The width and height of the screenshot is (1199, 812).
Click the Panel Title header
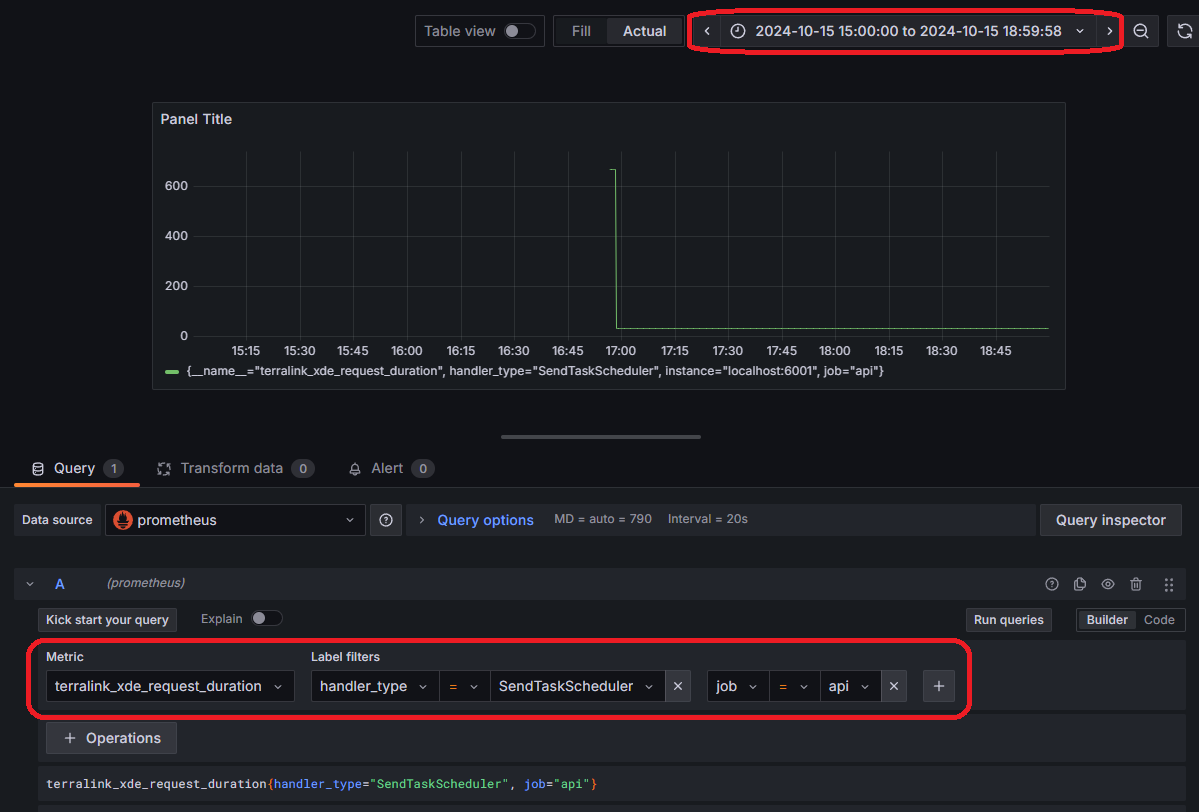point(196,119)
